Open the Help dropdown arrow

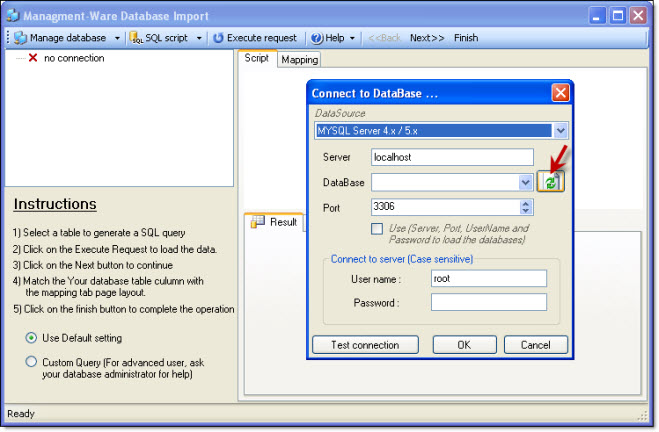click(352, 38)
